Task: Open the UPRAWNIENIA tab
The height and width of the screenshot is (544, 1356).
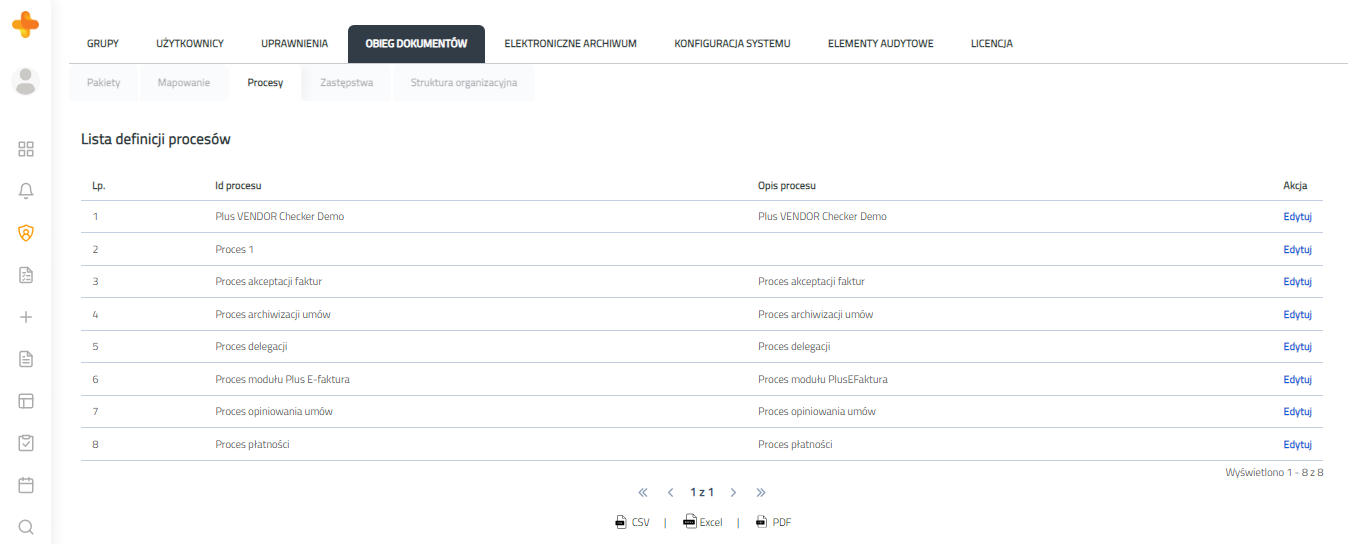Action: 294,44
